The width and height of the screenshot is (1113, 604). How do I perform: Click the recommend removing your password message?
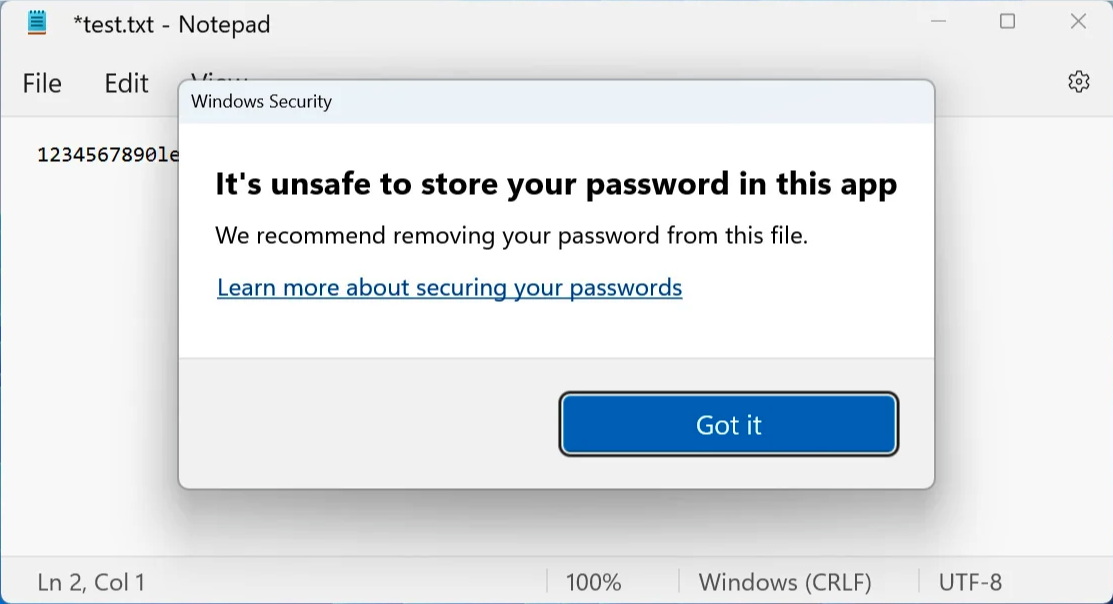click(x=511, y=235)
